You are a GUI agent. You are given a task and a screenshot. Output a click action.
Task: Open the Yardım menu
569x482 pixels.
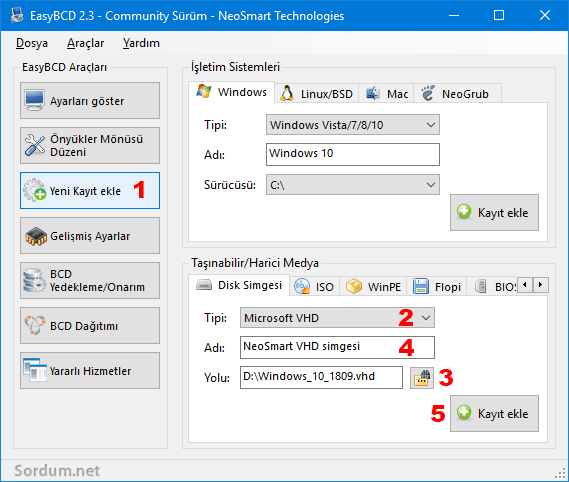(x=141, y=43)
